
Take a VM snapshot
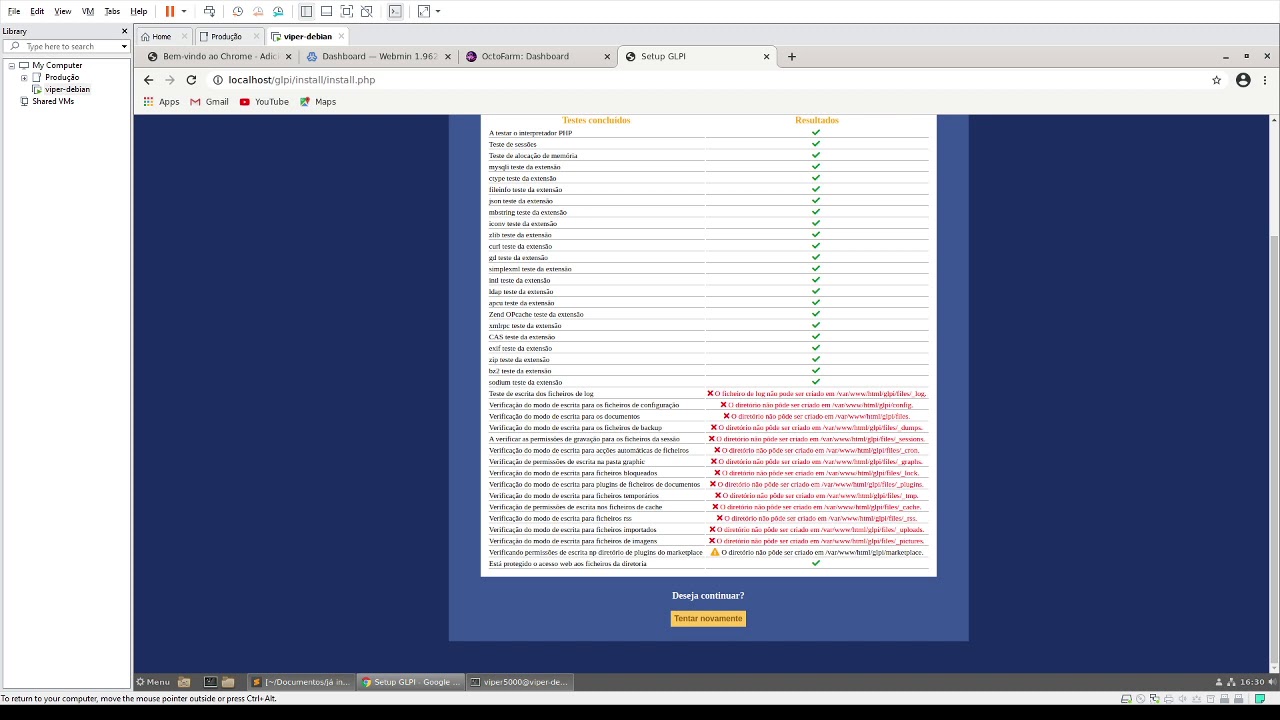(237, 11)
